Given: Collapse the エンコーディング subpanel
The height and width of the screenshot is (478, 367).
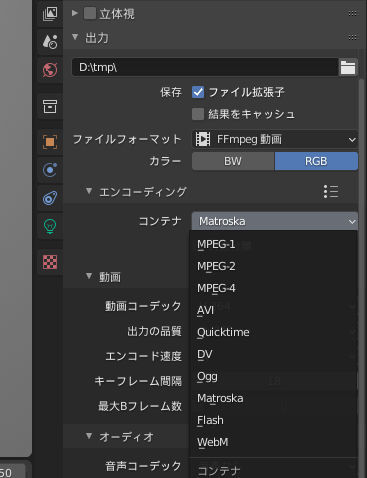Looking at the screenshot, I should (x=89, y=191).
